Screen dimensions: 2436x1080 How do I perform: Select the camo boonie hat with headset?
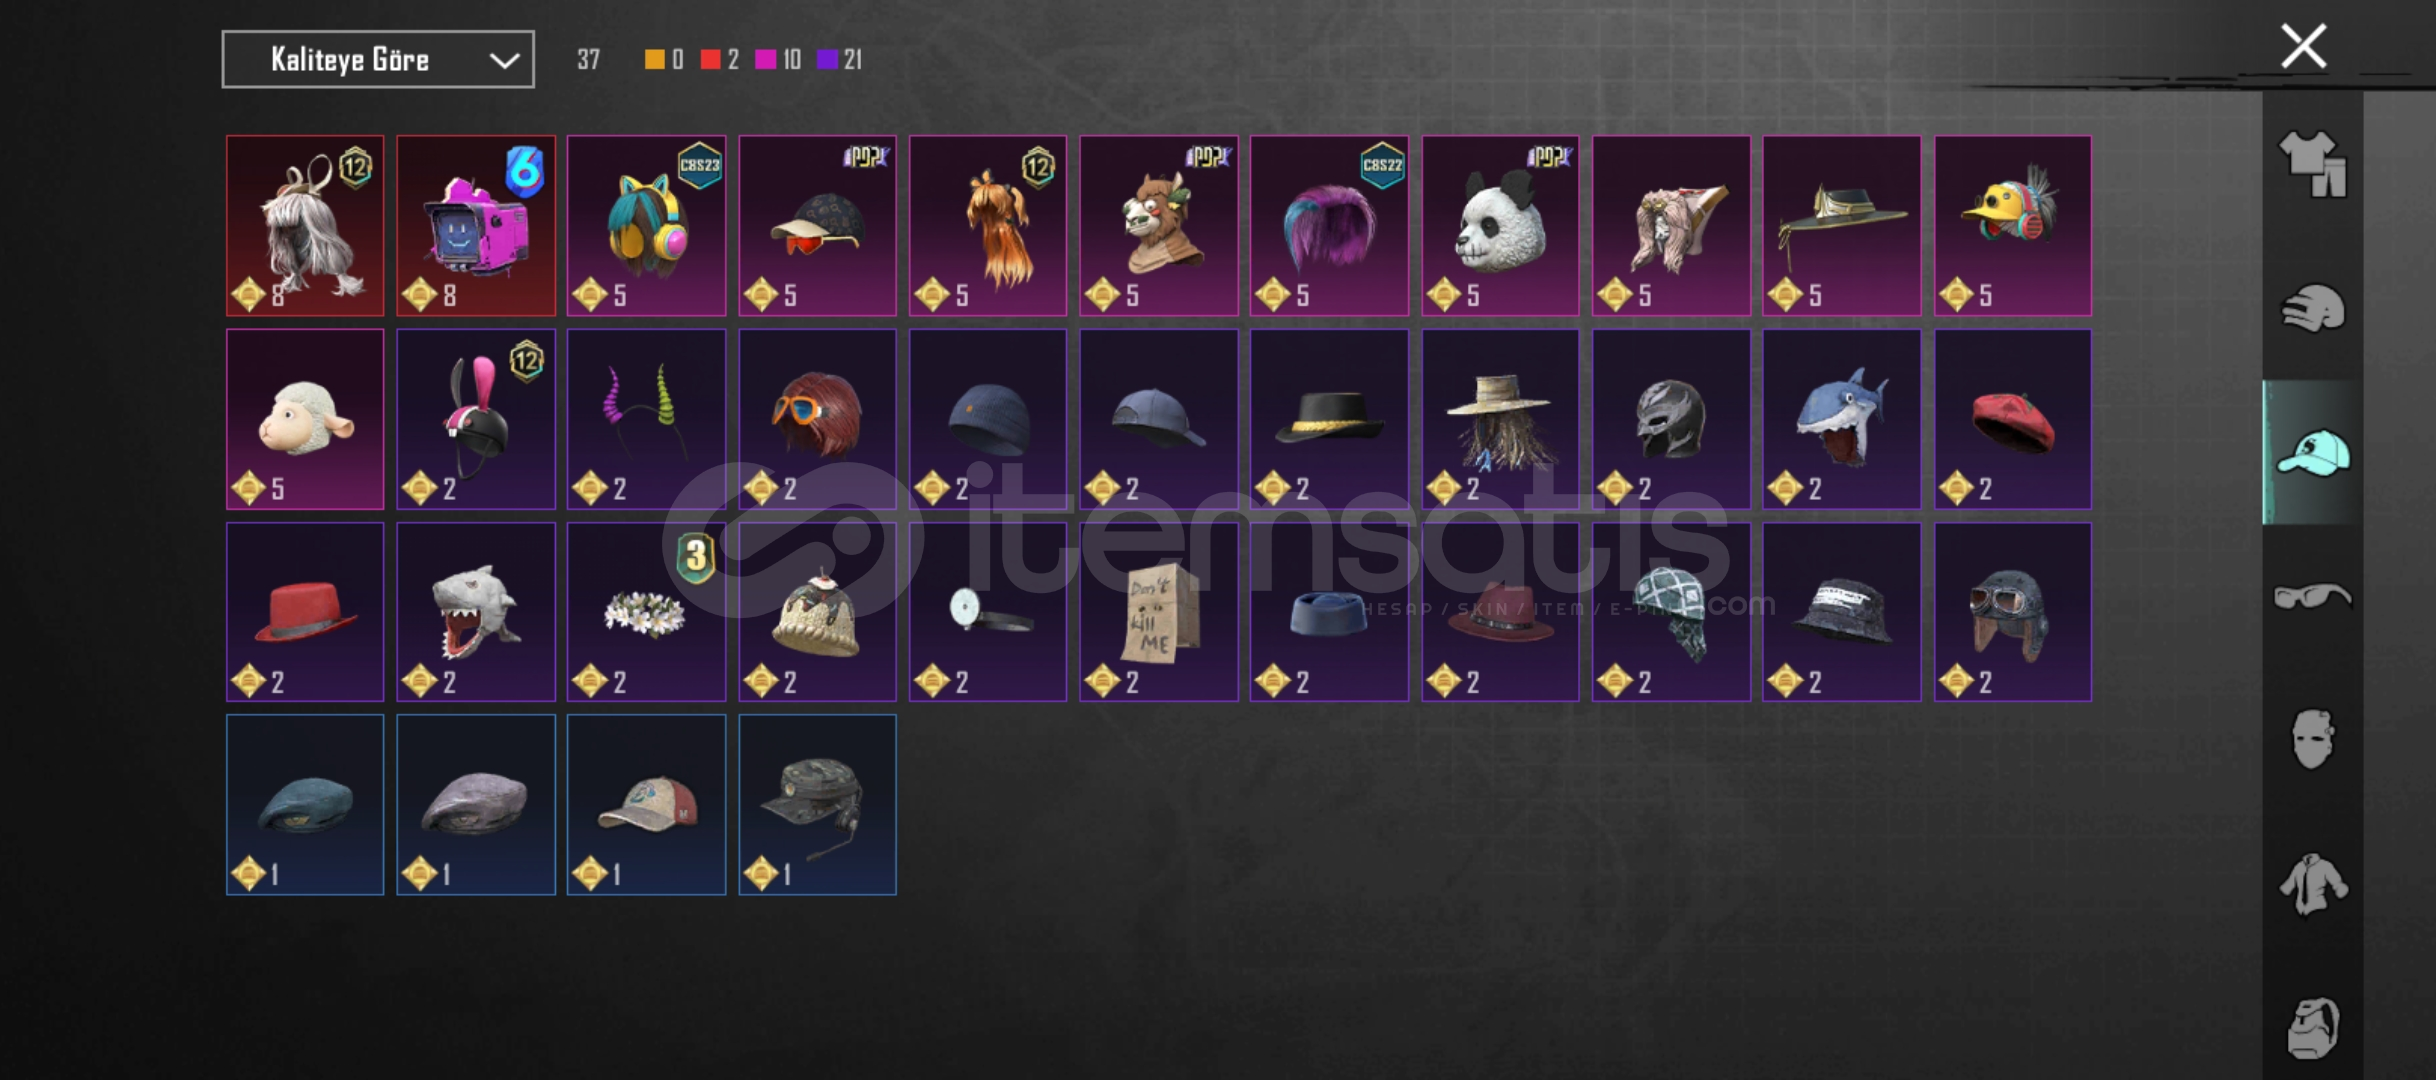[x=817, y=805]
